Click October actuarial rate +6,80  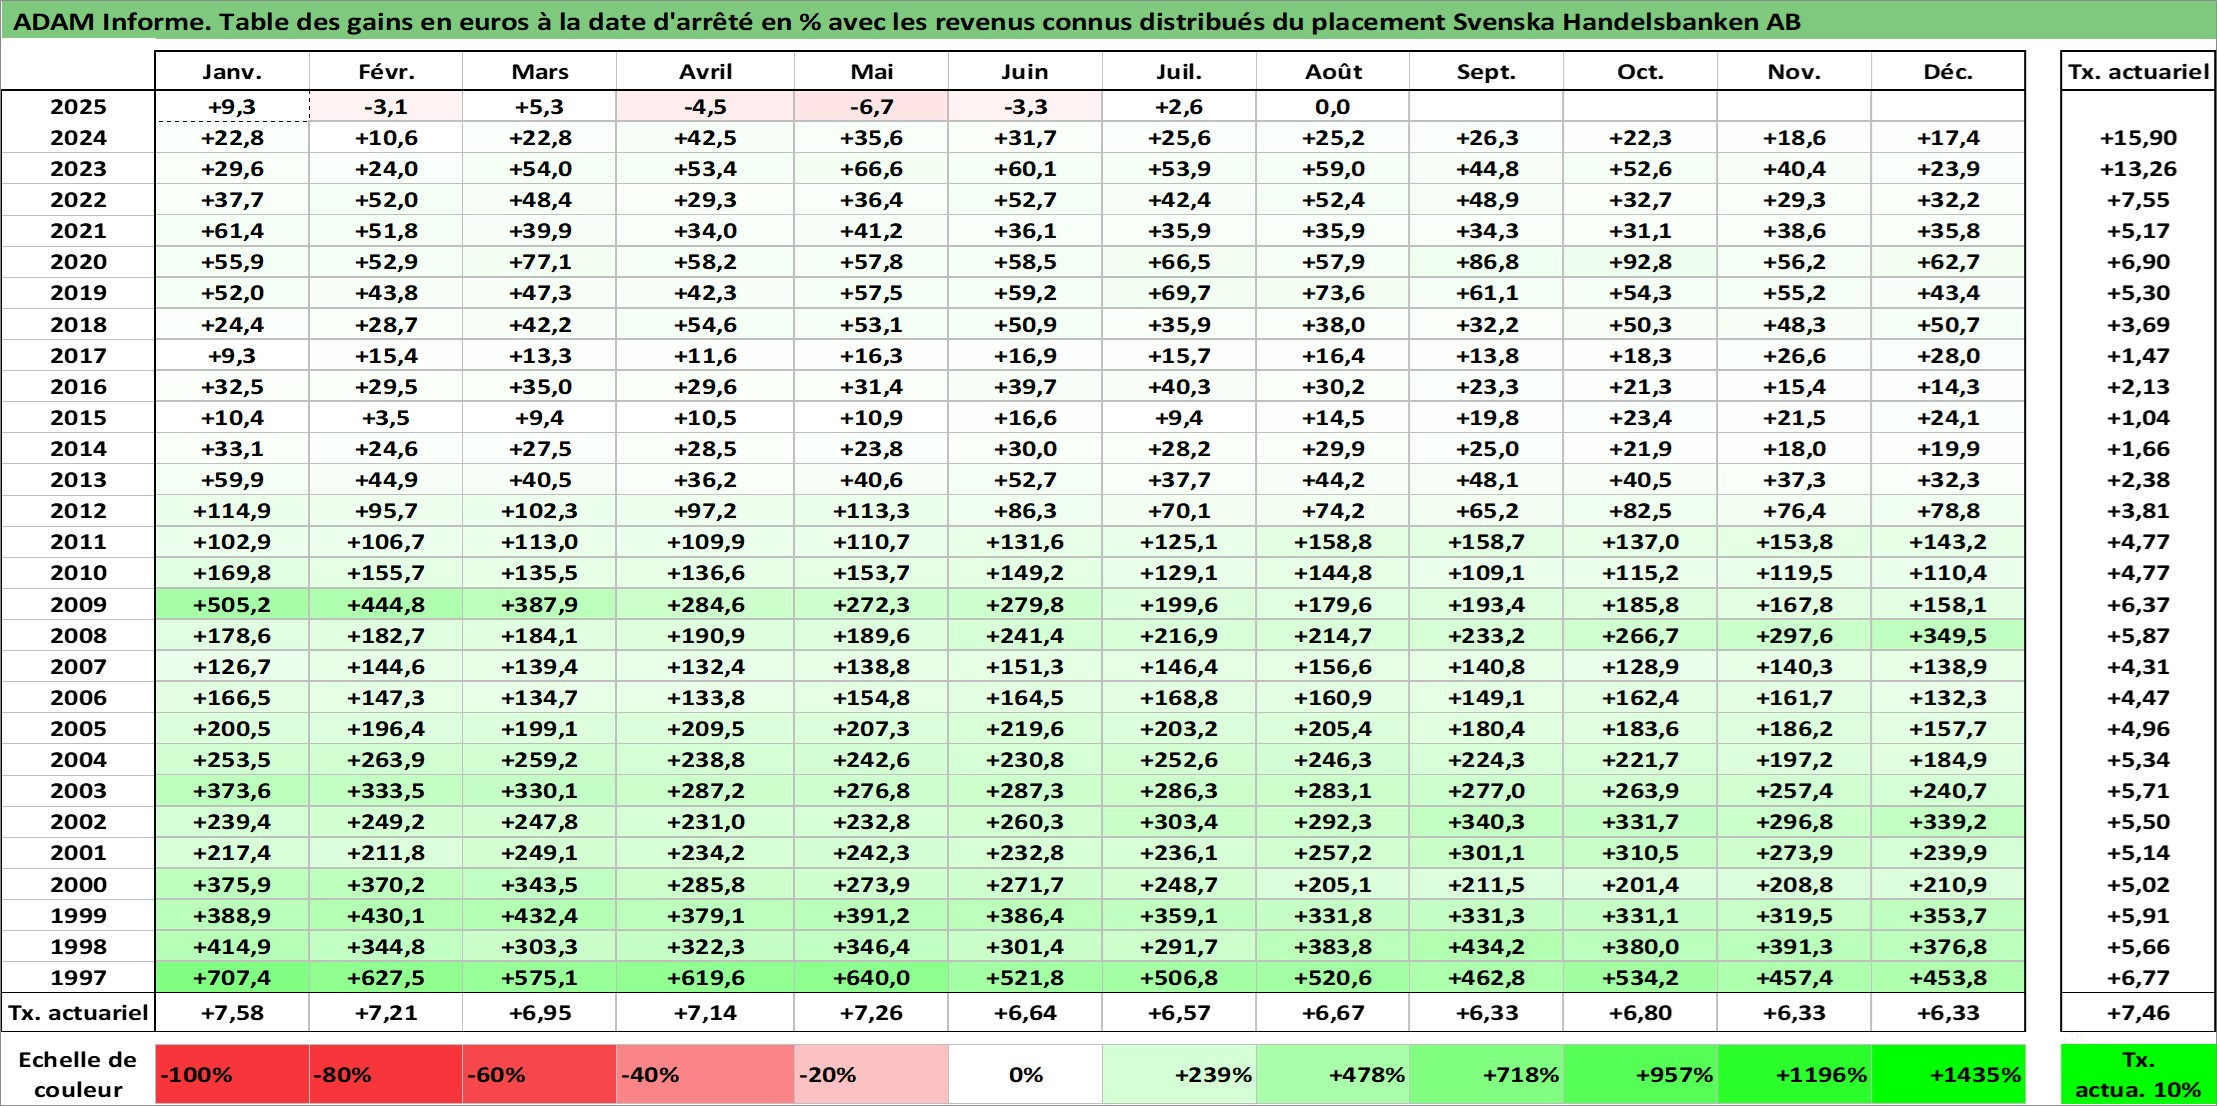click(x=1640, y=1012)
